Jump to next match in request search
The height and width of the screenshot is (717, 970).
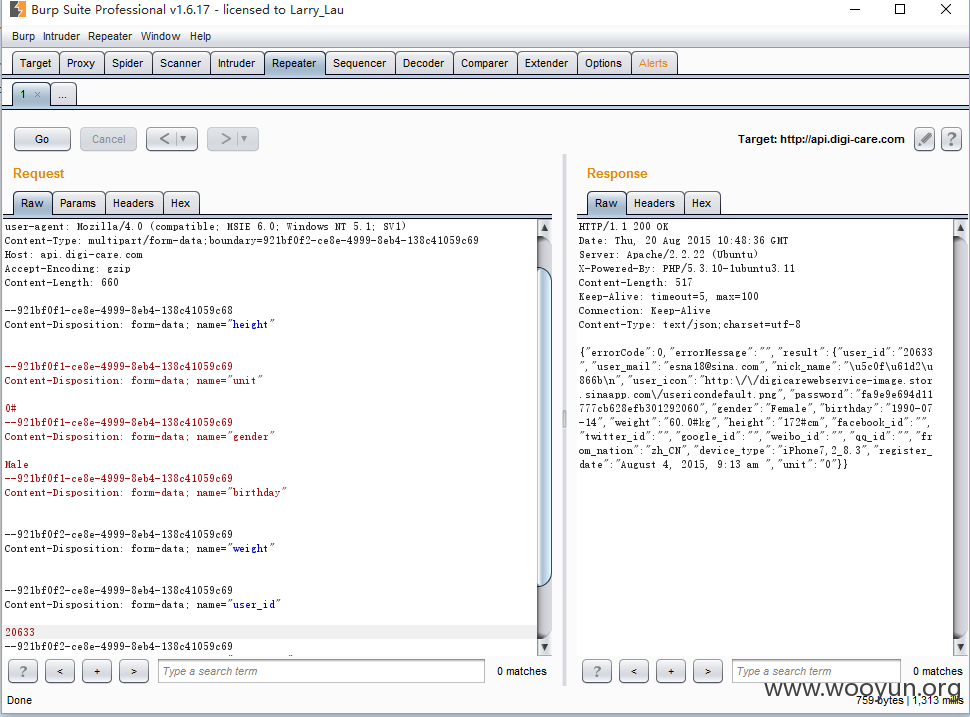pos(134,671)
